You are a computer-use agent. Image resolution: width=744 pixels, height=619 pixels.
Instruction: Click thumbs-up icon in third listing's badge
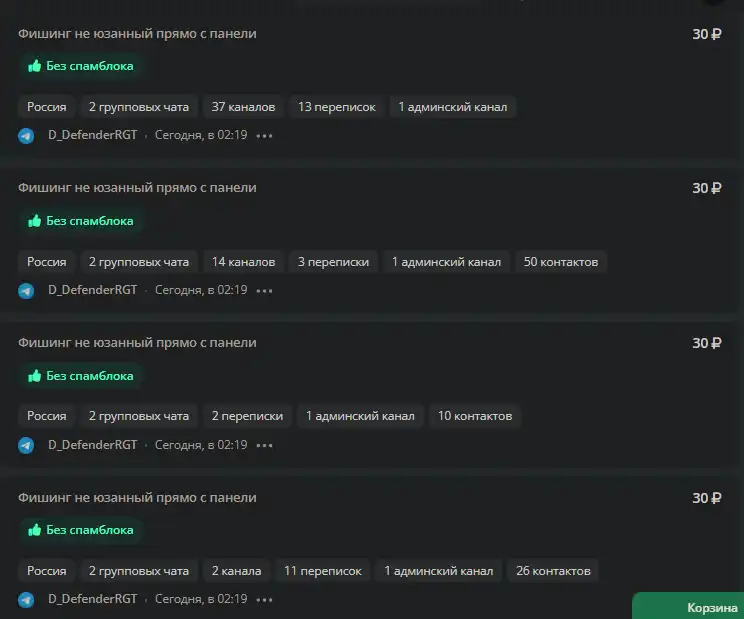click(x=35, y=376)
